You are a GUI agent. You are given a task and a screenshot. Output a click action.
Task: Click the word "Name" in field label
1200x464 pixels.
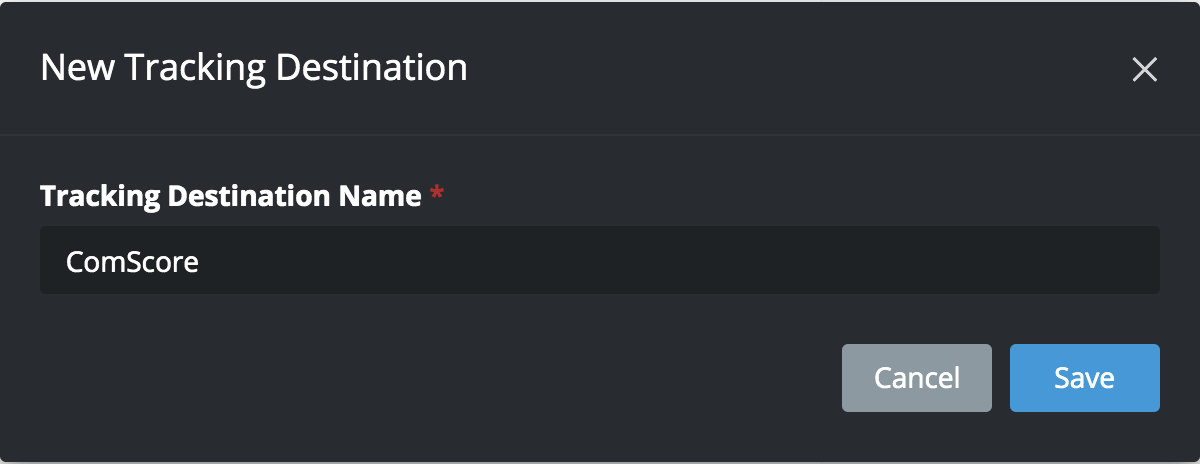376,196
